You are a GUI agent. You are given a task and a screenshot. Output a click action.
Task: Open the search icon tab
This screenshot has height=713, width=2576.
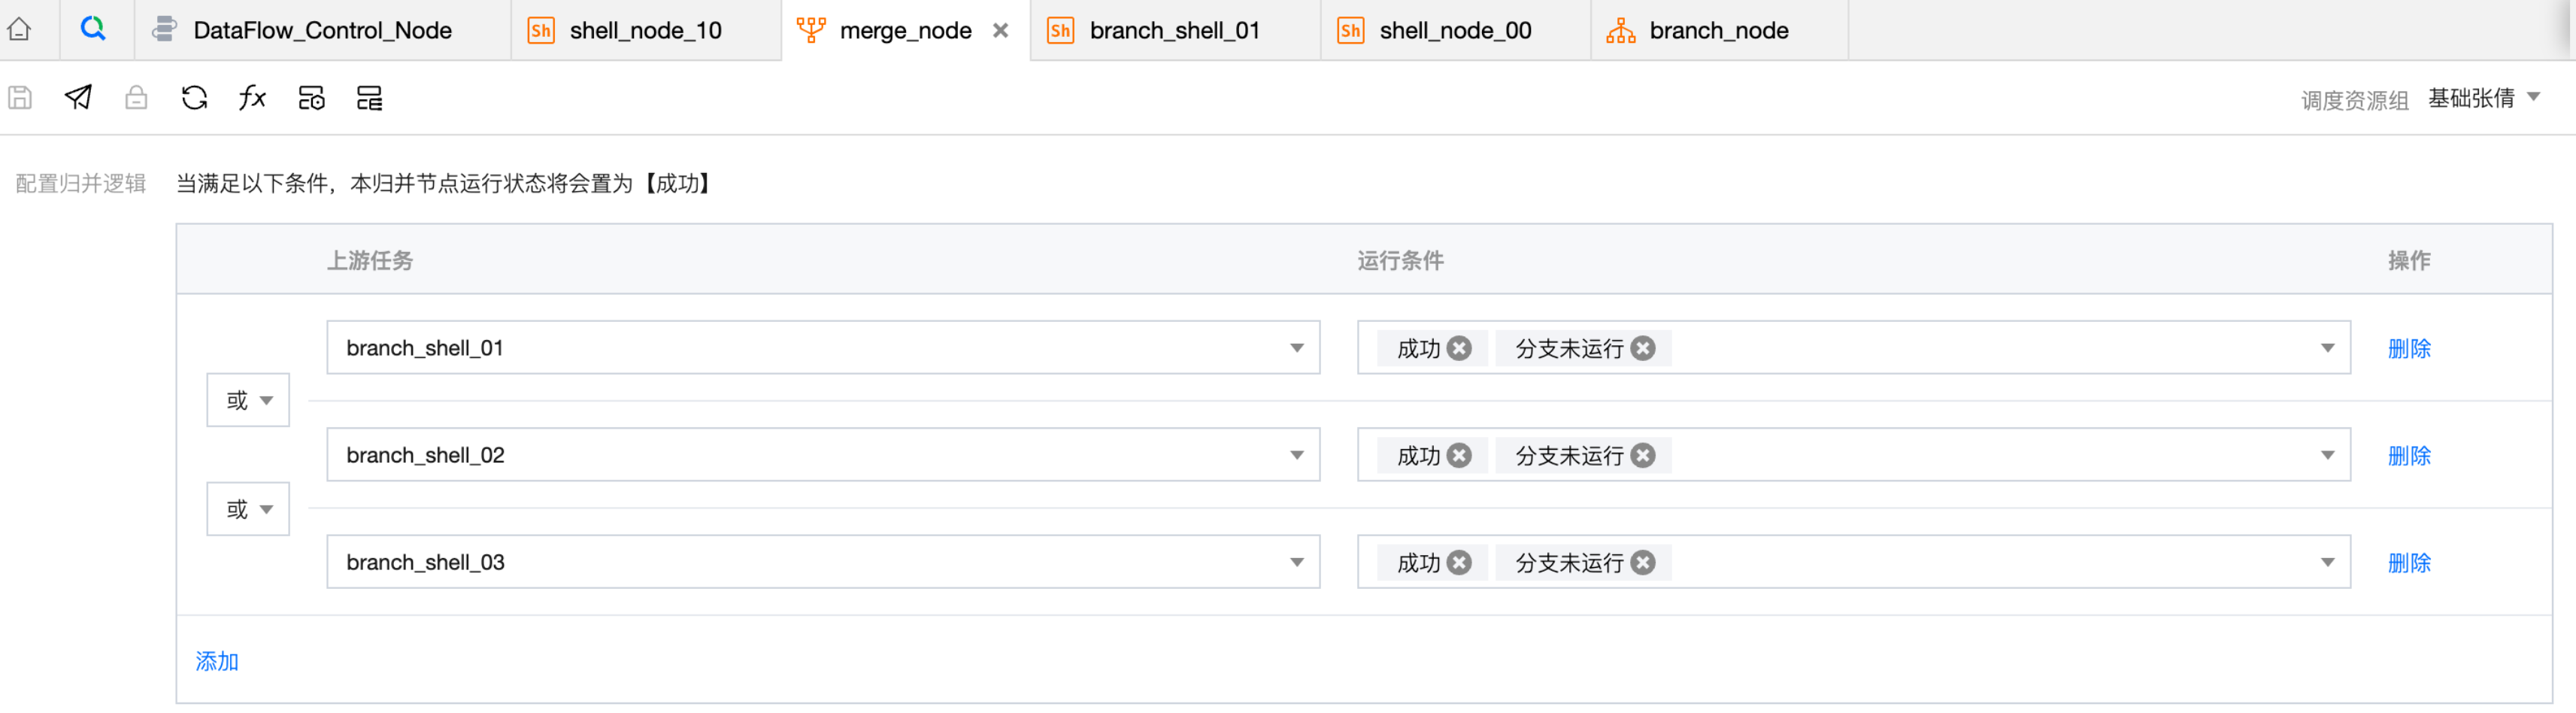click(x=93, y=29)
